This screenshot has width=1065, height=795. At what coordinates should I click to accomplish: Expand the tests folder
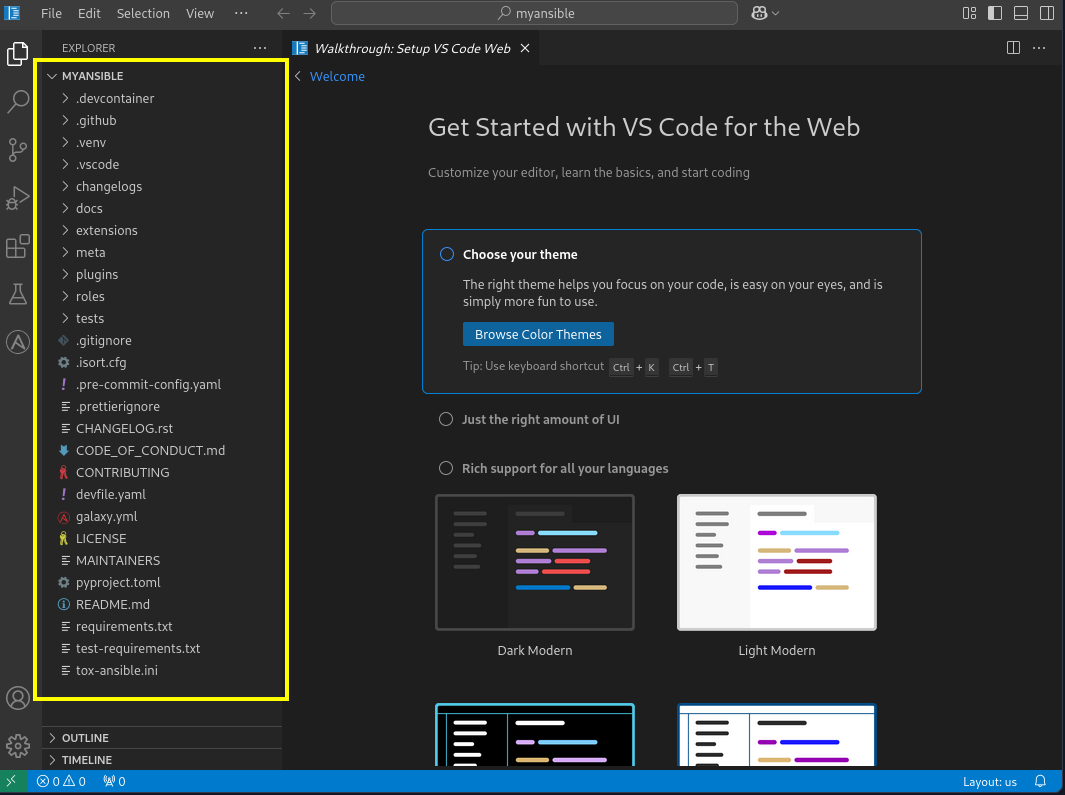pyautogui.click(x=163, y=318)
